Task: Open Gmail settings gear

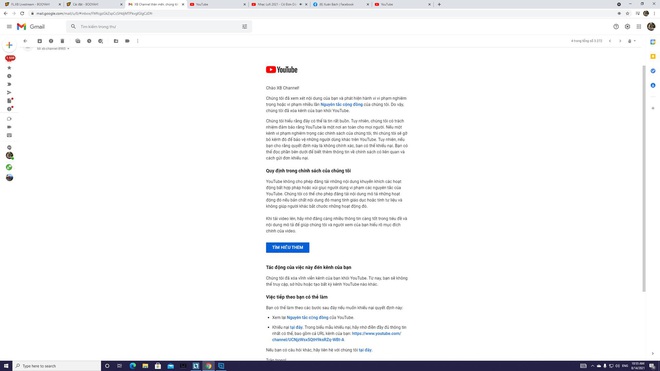Action: point(627,27)
